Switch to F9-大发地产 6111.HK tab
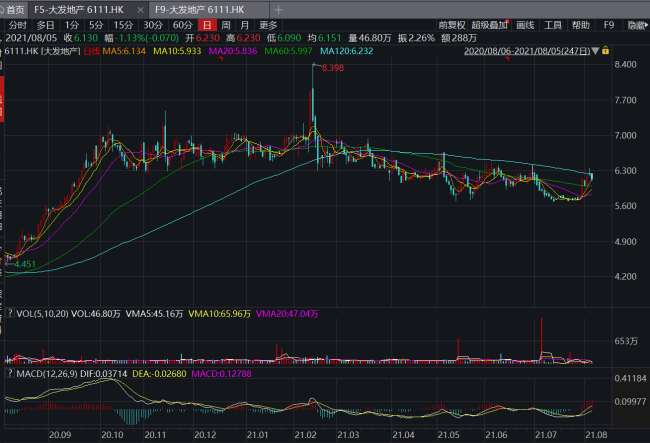The image size is (650, 443). pos(200,10)
